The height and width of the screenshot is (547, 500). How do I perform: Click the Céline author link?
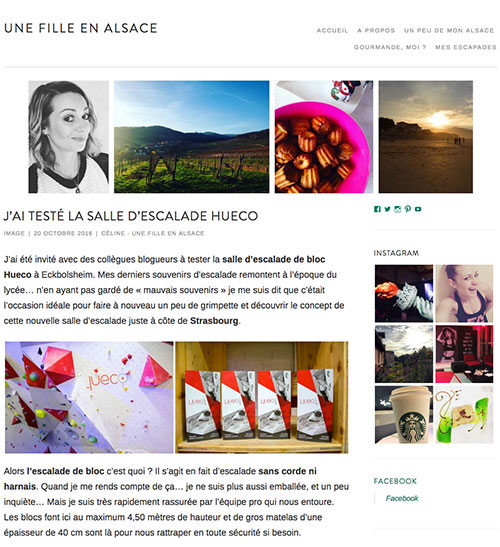coord(152,233)
